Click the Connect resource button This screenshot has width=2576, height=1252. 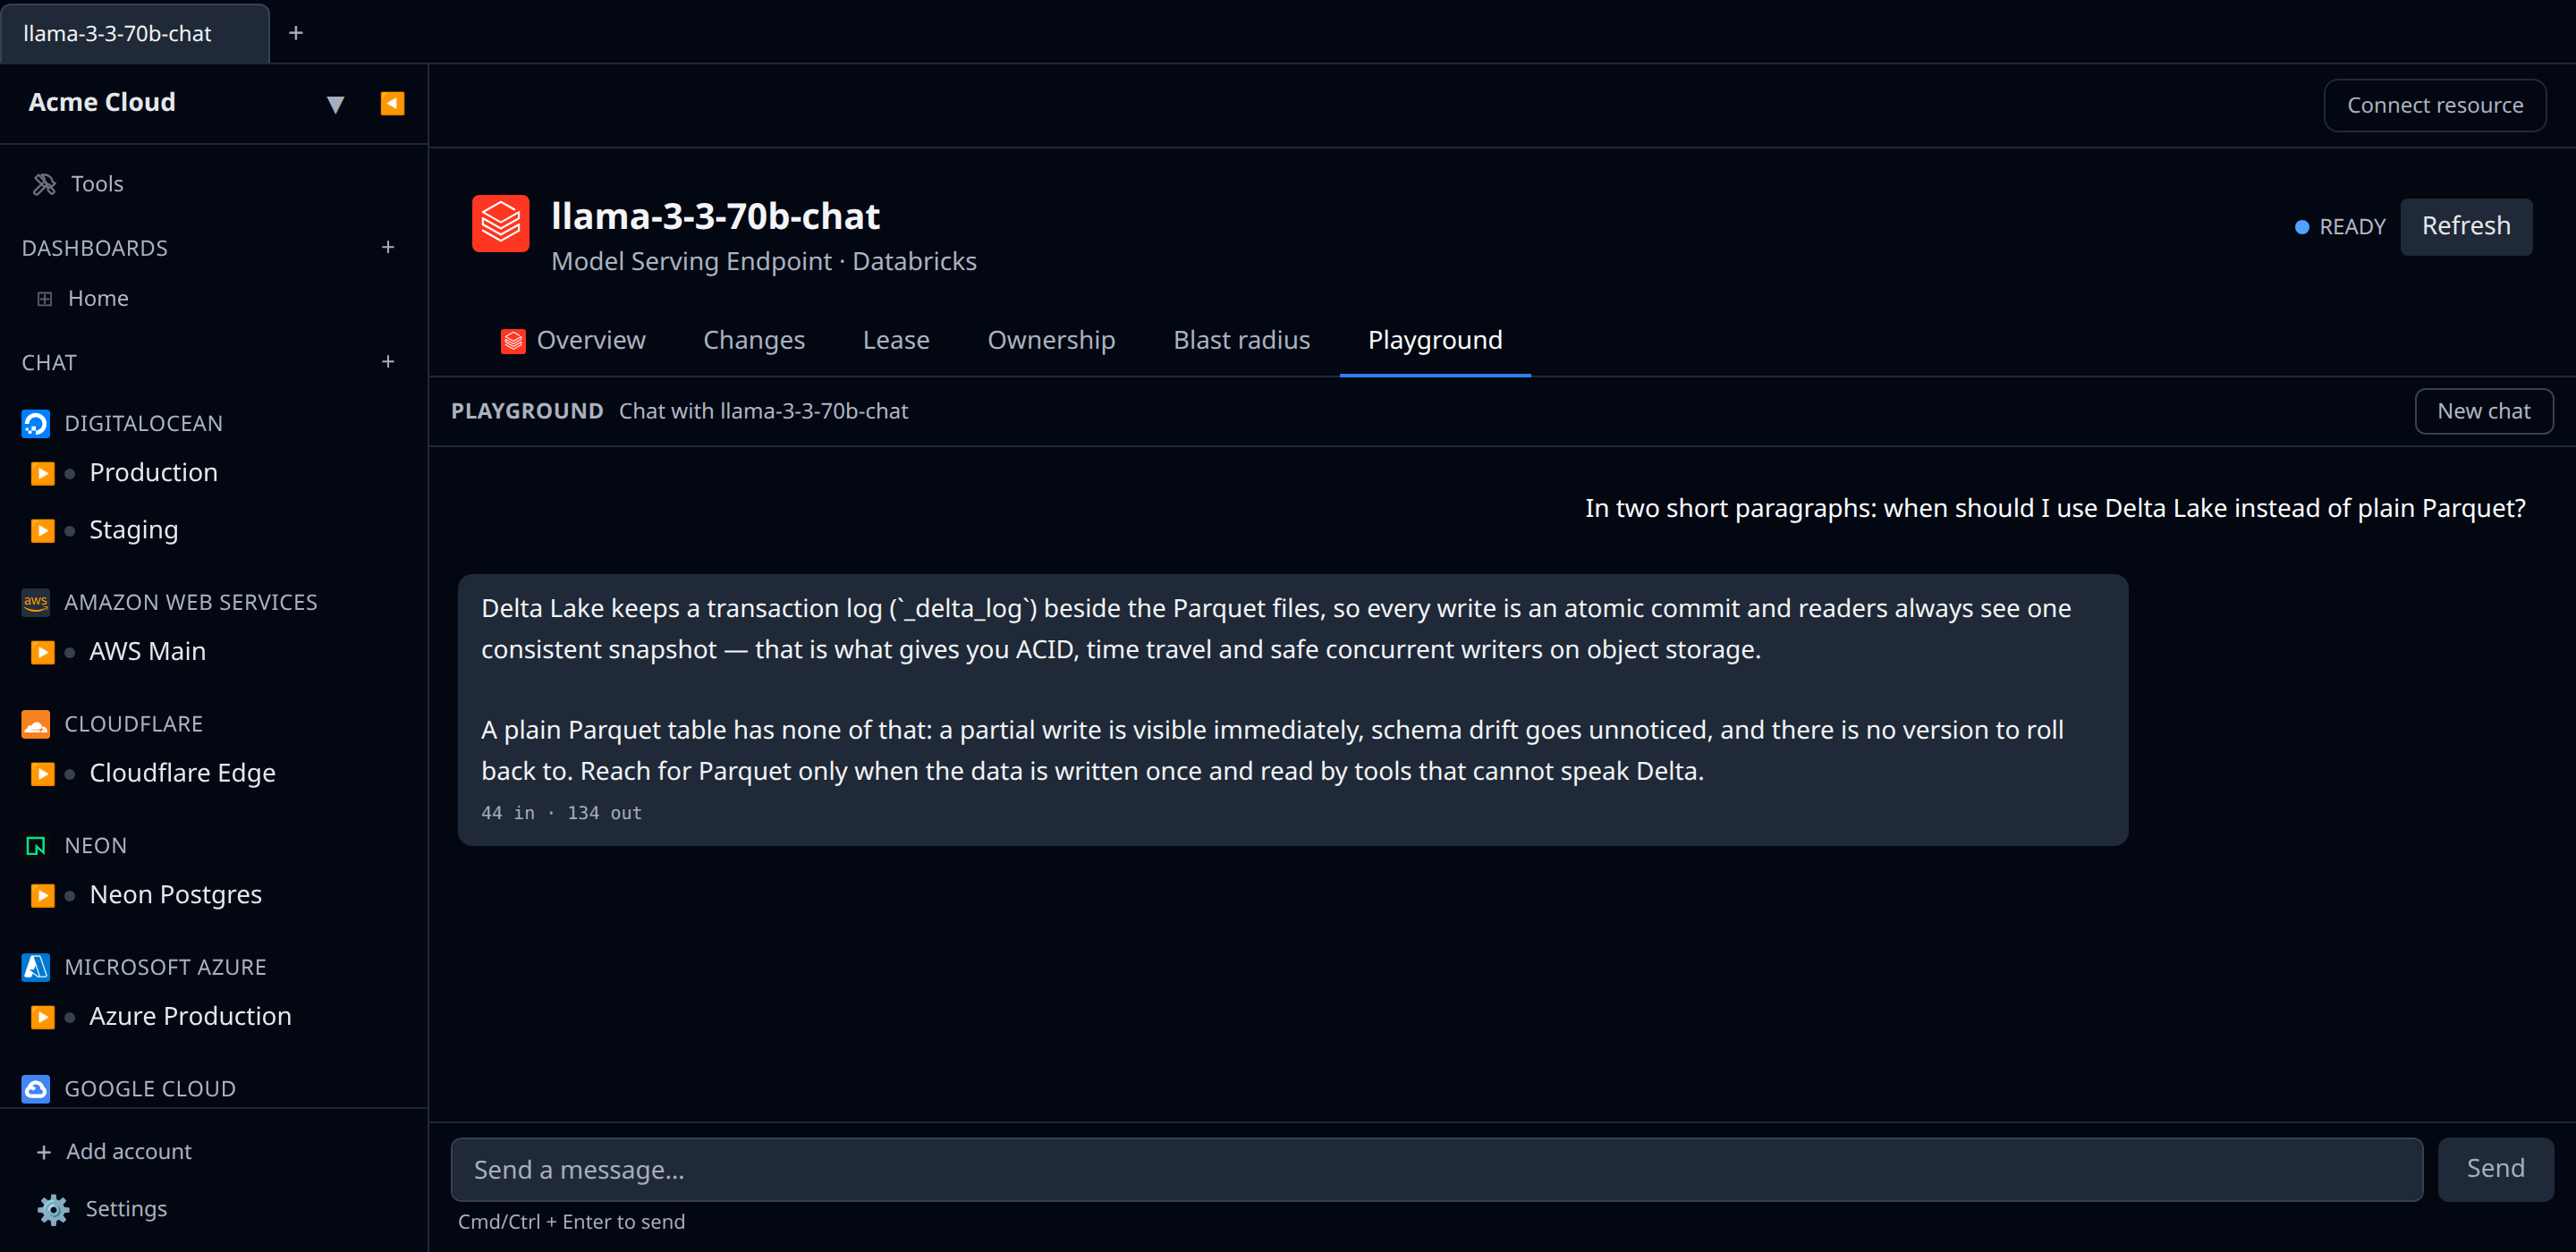pyautogui.click(x=2434, y=105)
